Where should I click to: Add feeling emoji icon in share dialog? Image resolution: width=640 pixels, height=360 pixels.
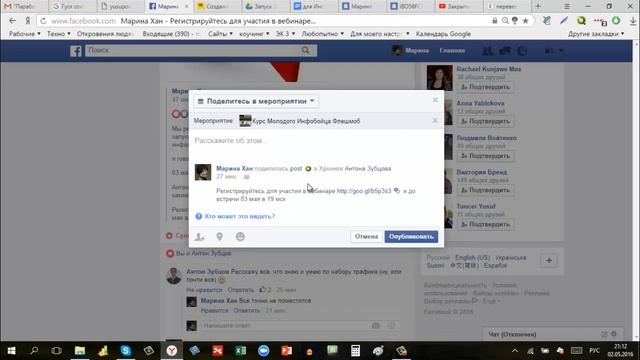240,236
